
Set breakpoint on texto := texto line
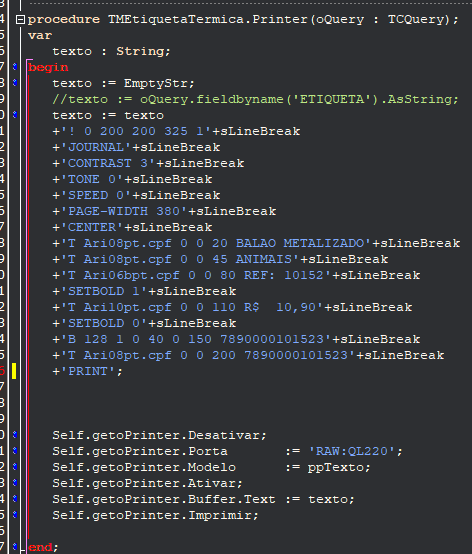pos(15,114)
